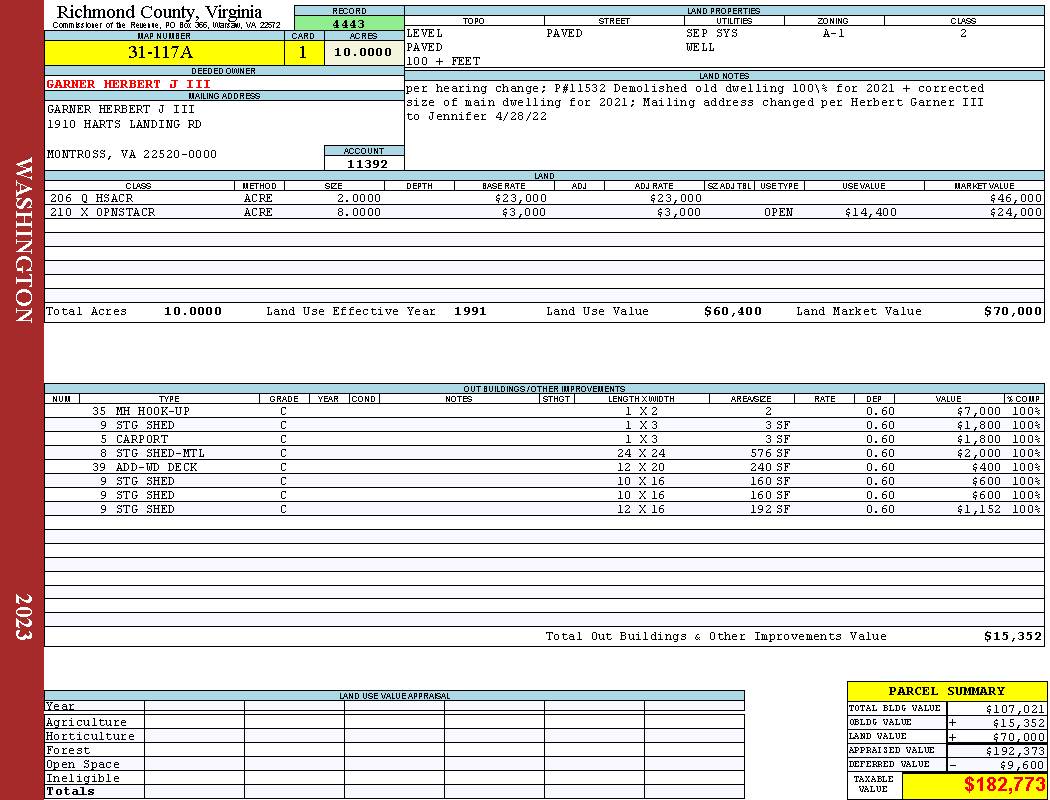Select taxable value $182,773
This screenshot has height=800, width=1050.
pyautogui.click(x=1004, y=785)
